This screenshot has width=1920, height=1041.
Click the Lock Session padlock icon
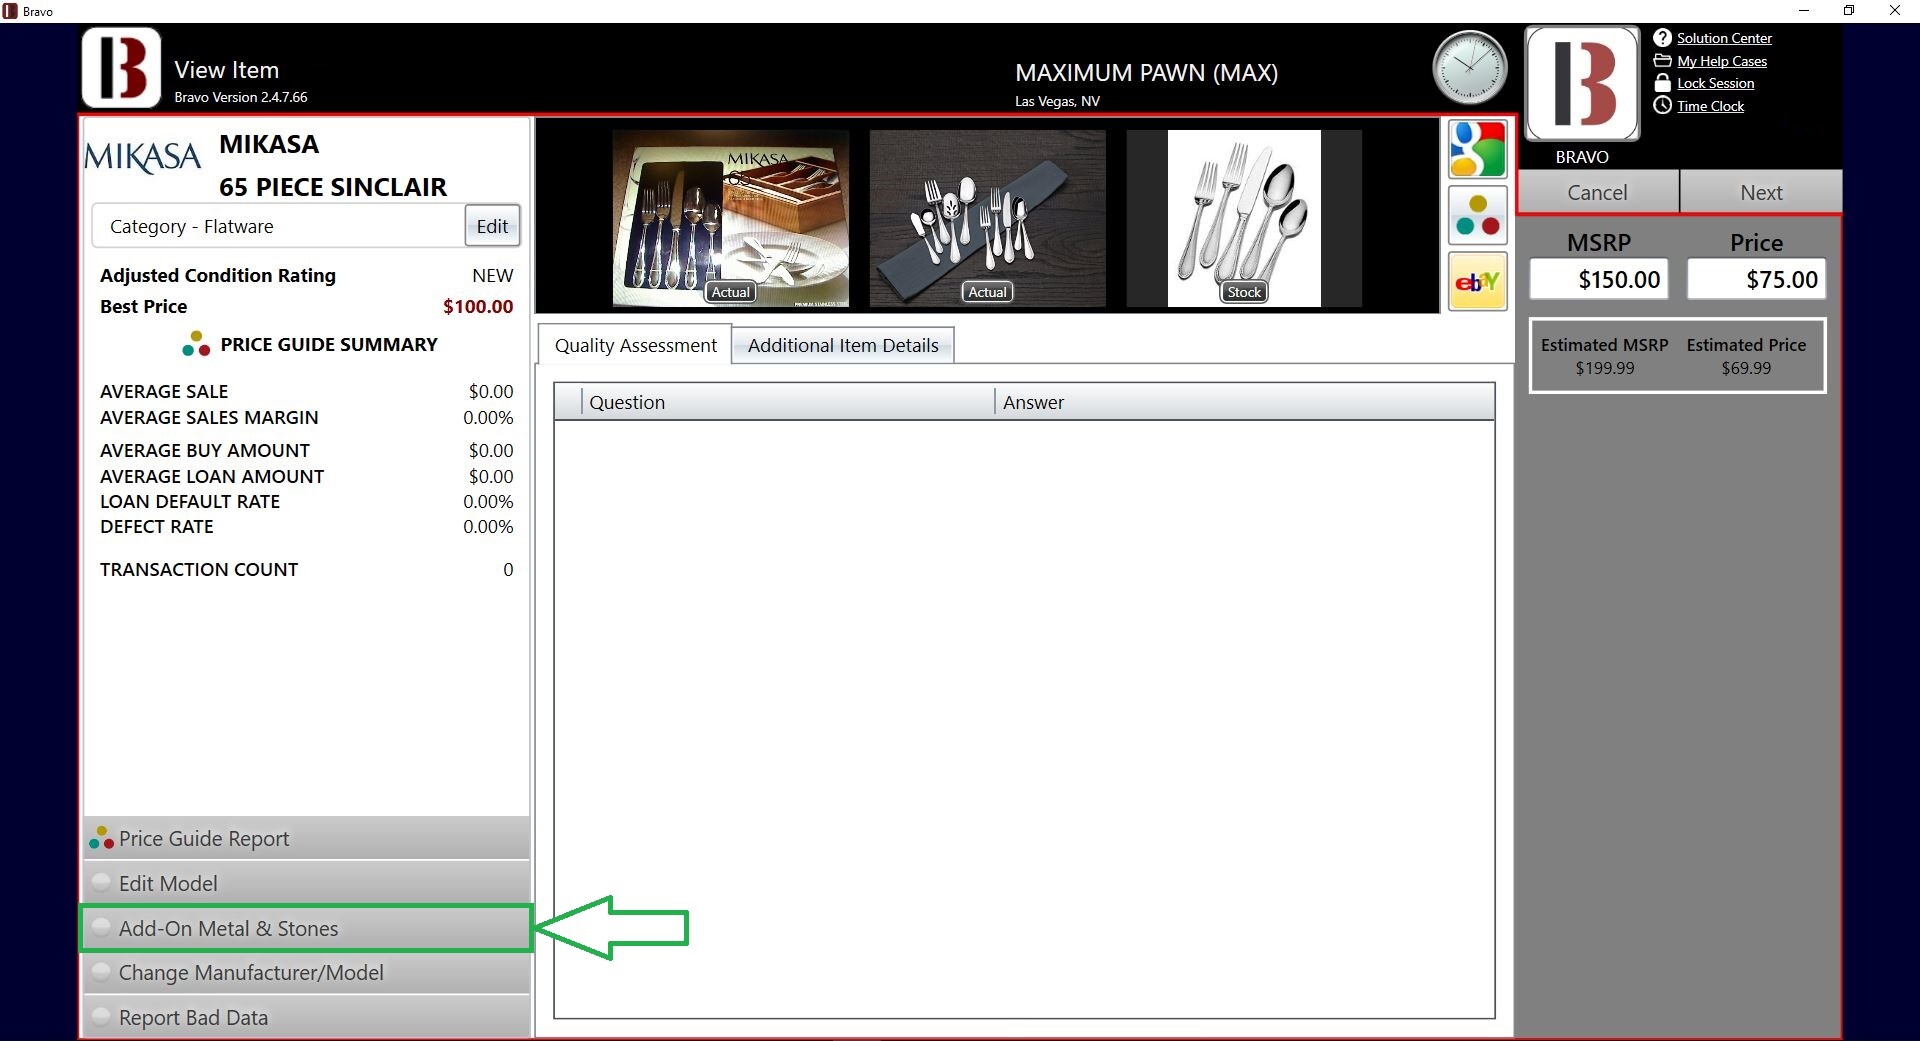pos(1662,83)
